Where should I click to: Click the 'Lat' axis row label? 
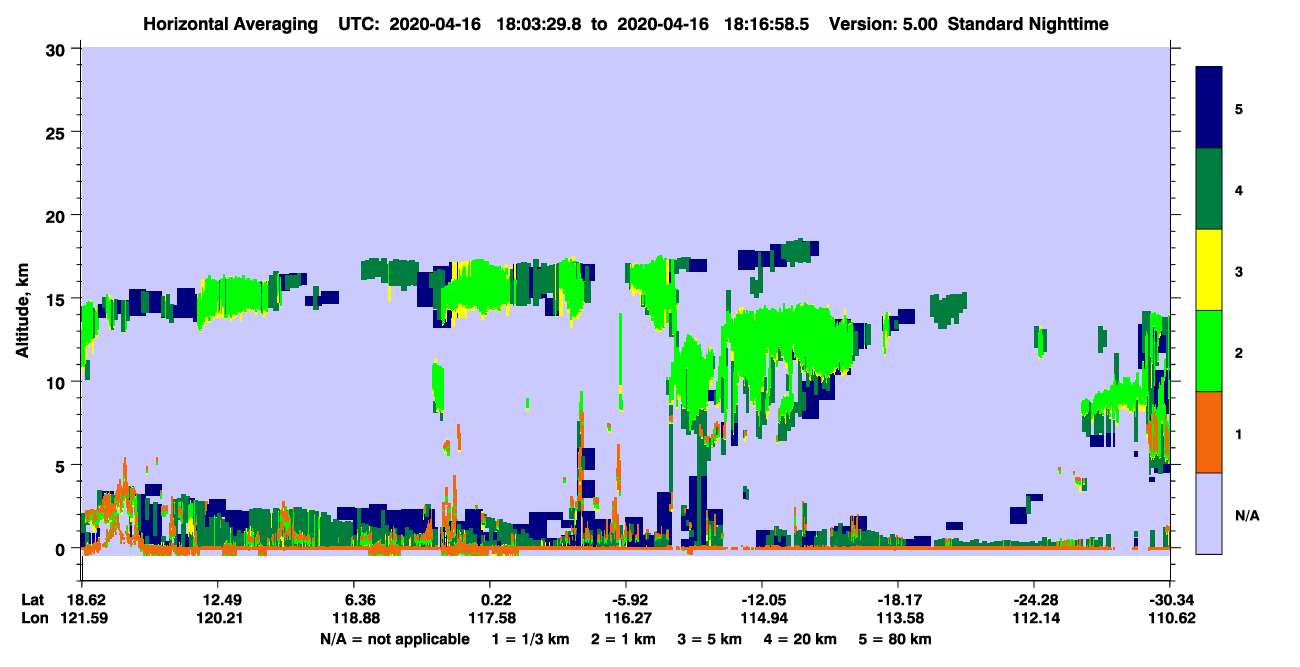32,600
